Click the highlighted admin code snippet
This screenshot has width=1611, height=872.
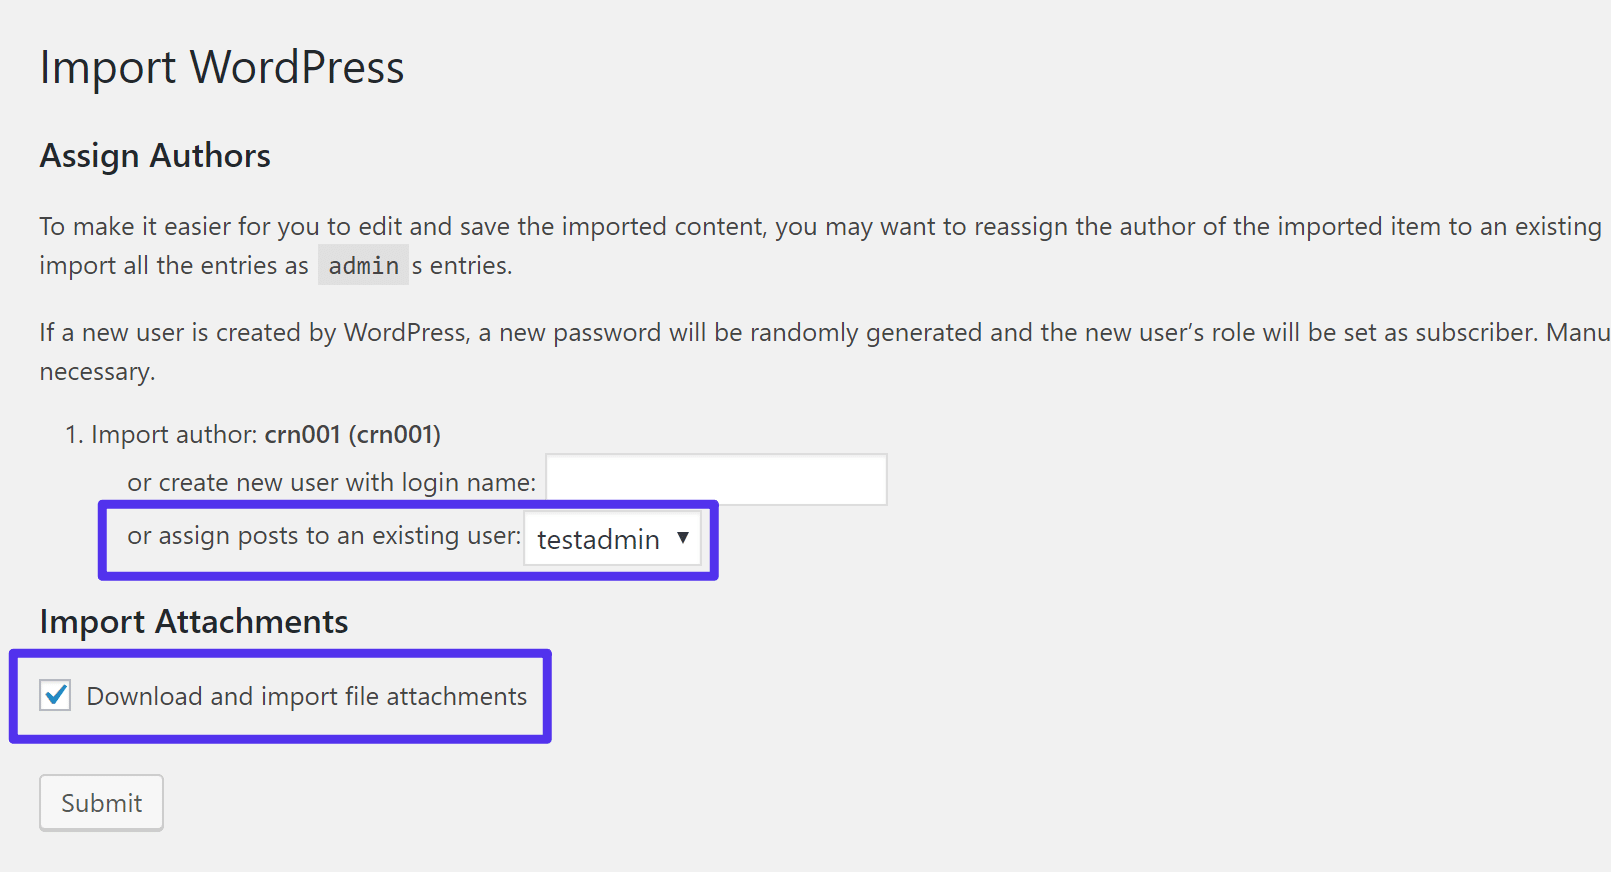tap(363, 265)
